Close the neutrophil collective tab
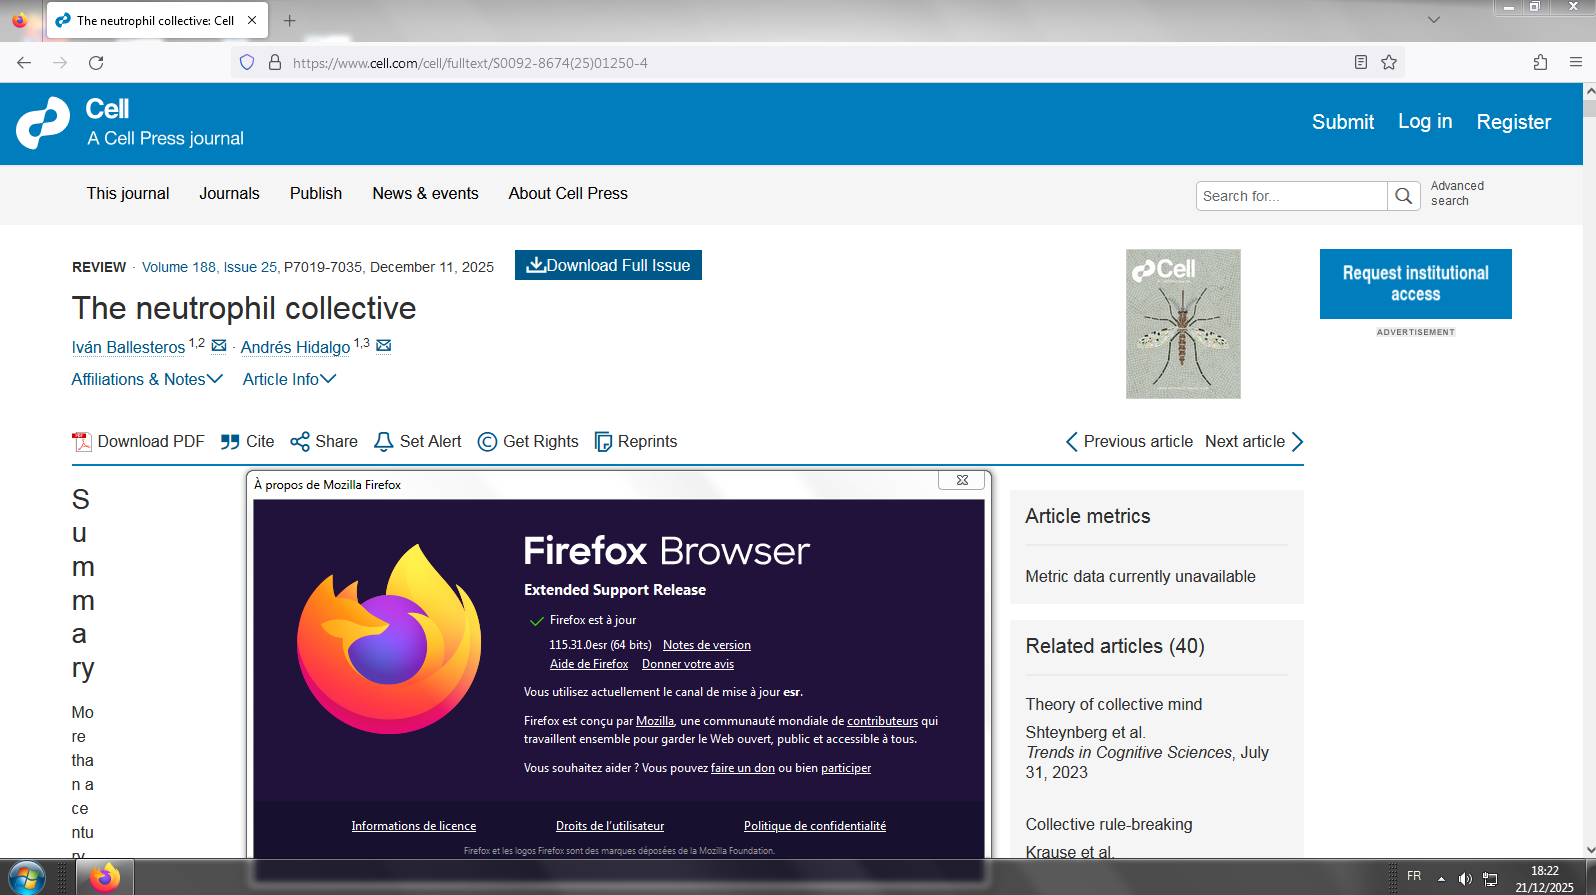This screenshot has width=1596, height=895. [x=252, y=20]
